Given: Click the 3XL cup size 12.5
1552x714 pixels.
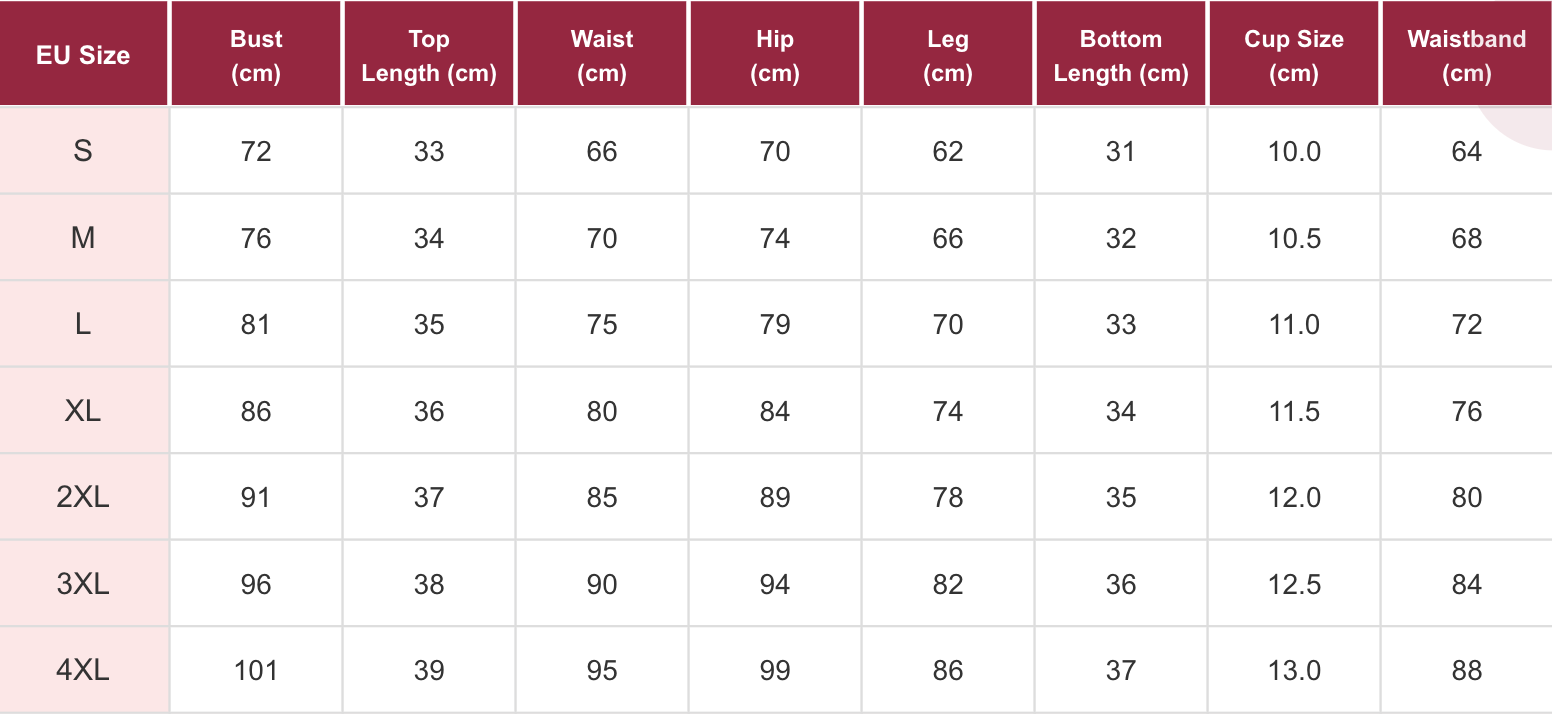Looking at the screenshot, I should coord(1294,584).
